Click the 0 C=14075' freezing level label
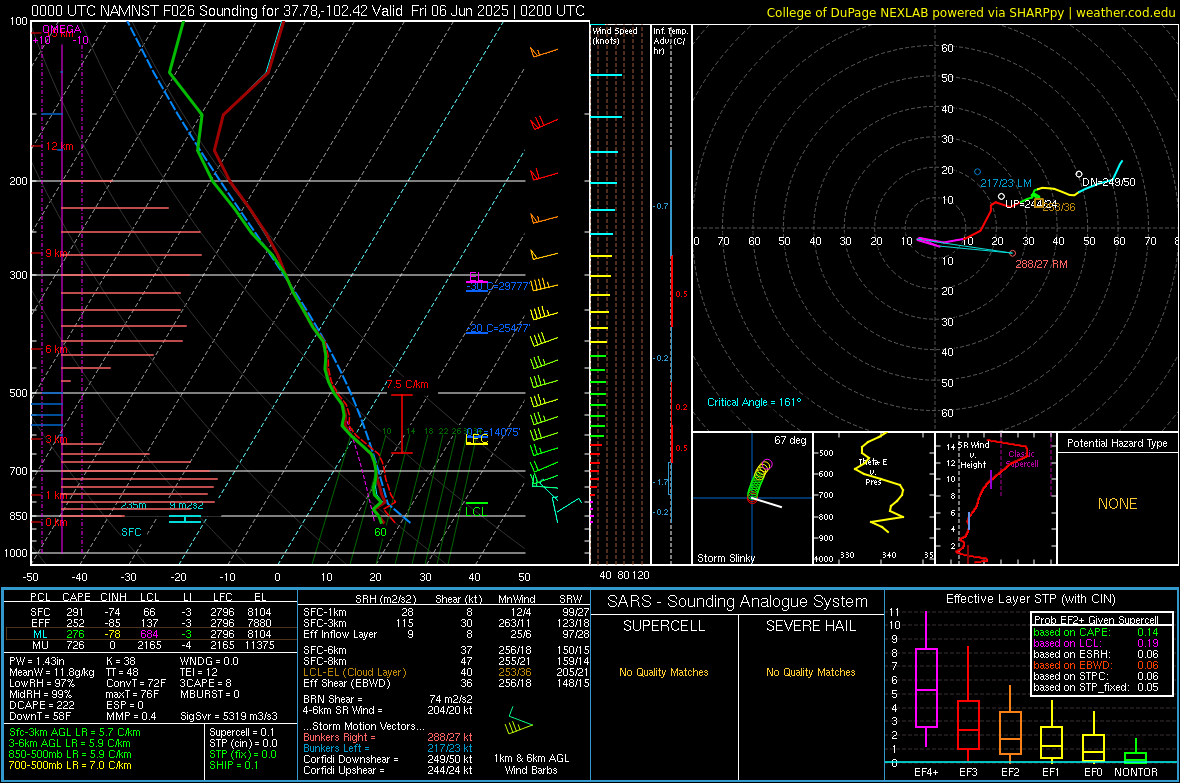Viewport: 1180px width, 783px height. coord(493,432)
